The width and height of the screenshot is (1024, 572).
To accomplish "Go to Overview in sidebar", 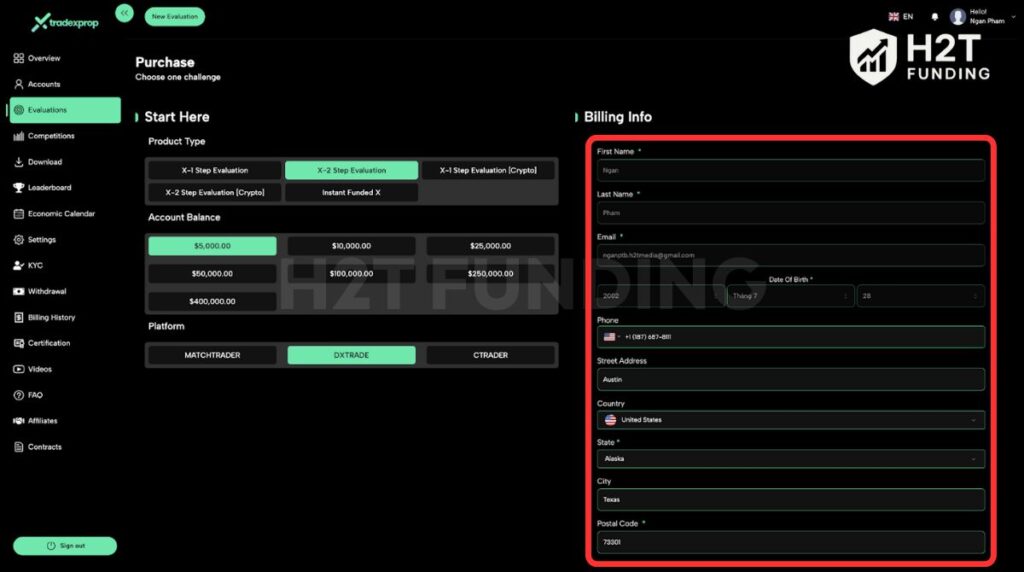I will 44,58.
